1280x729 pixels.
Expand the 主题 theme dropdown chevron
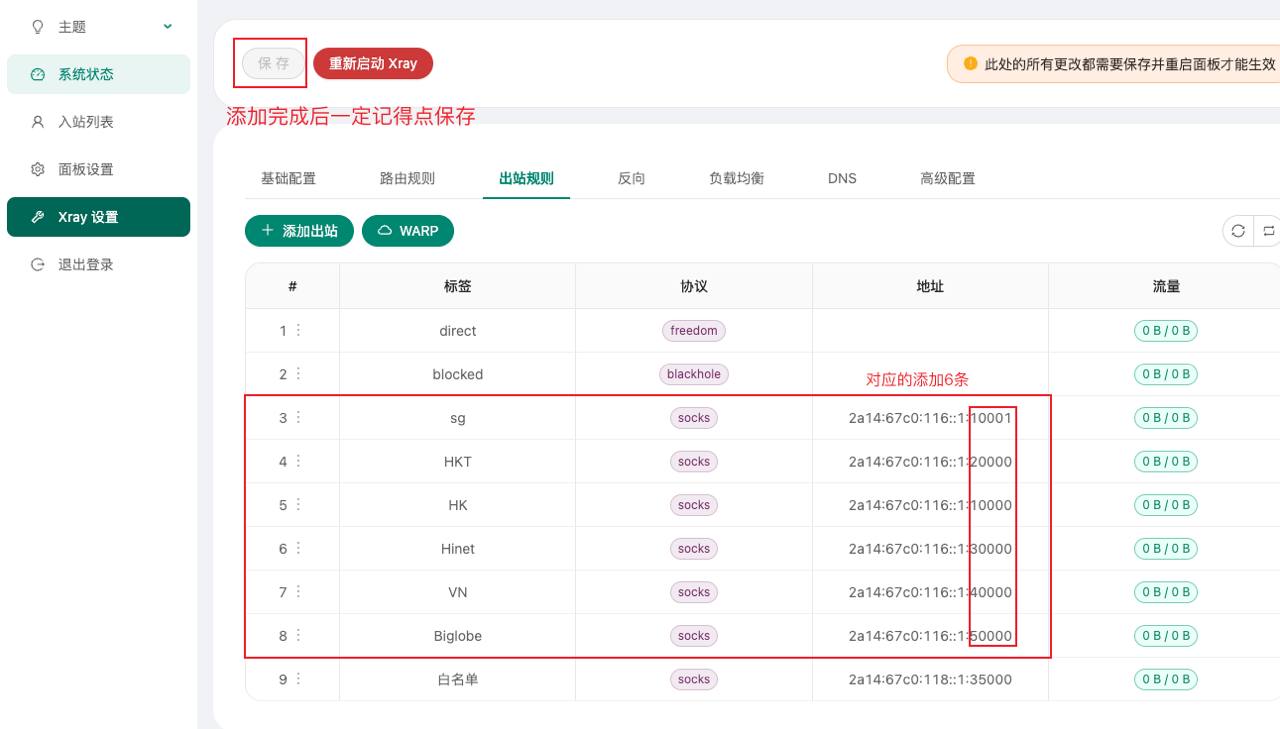coord(167,27)
